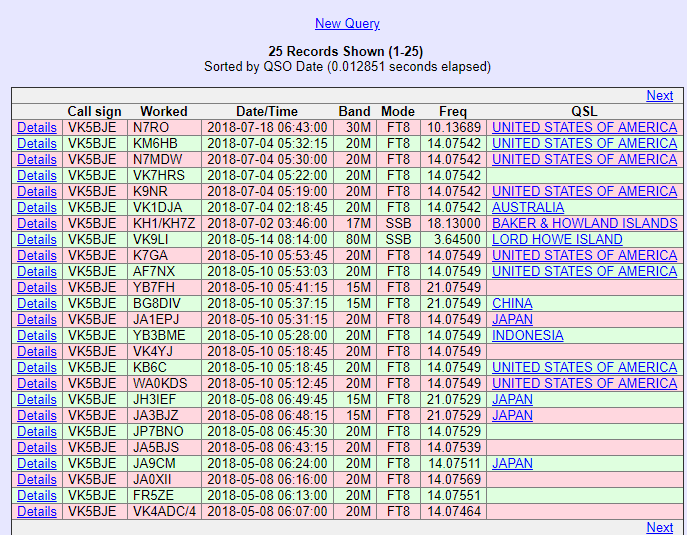Open Details for the KB6C contact
This screenshot has height=535, width=687.
click(37, 367)
